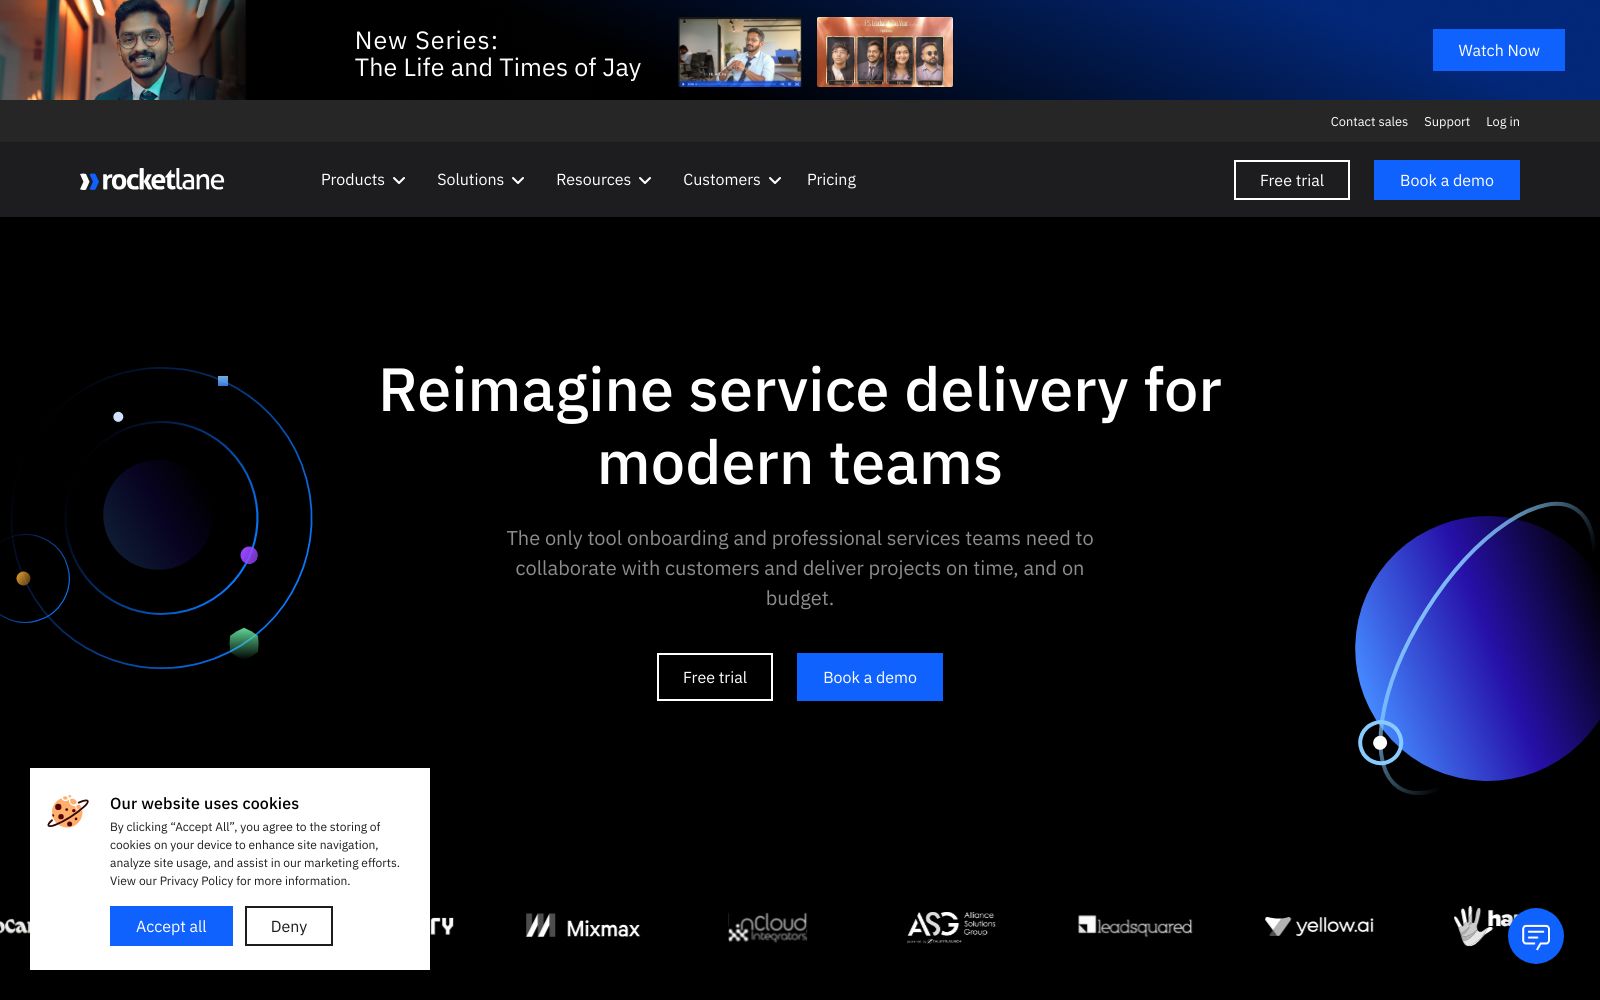Click the ASG Alliance Solutions Group logo

point(951,926)
